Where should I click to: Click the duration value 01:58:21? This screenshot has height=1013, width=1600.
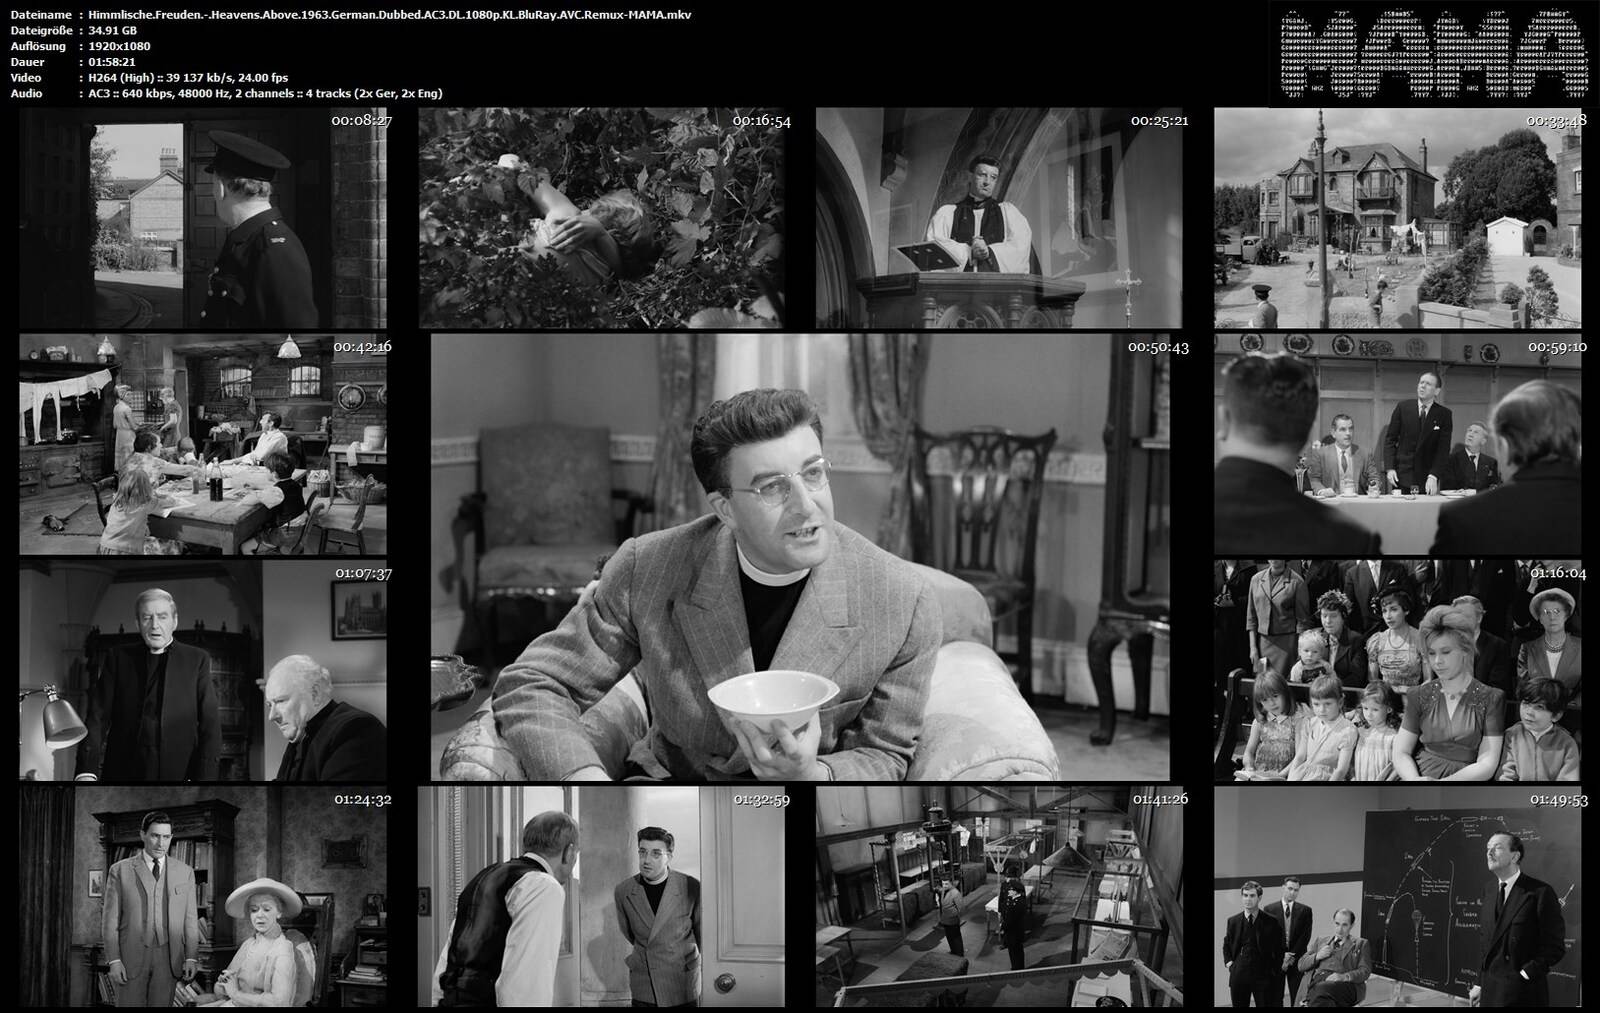coord(112,62)
